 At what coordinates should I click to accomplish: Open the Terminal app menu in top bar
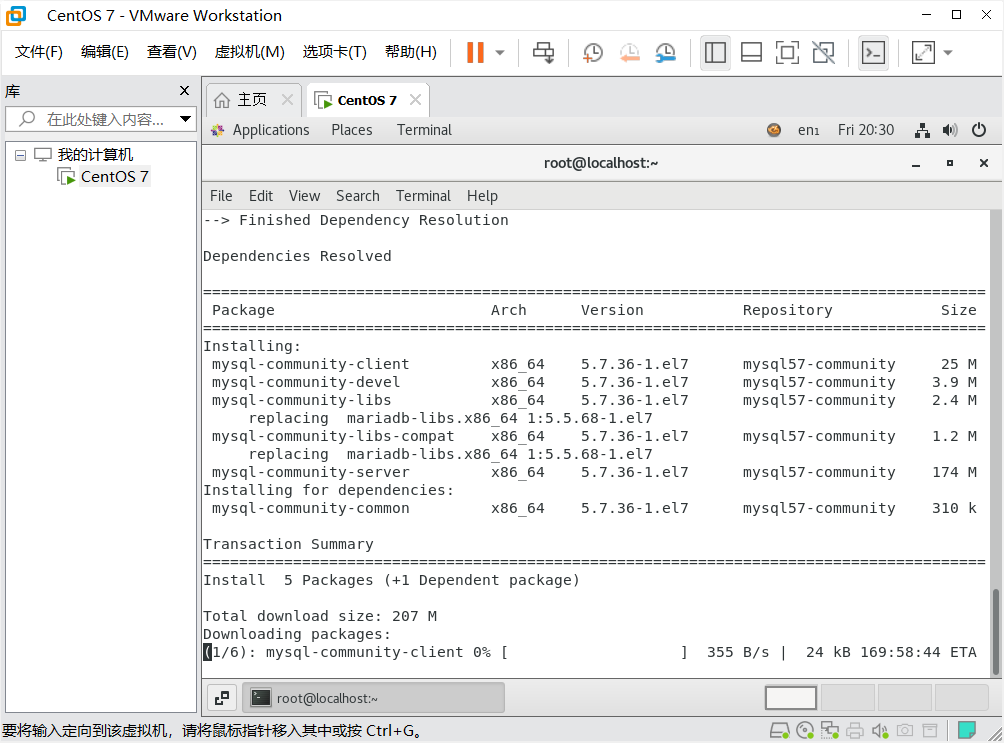(424, 130)
